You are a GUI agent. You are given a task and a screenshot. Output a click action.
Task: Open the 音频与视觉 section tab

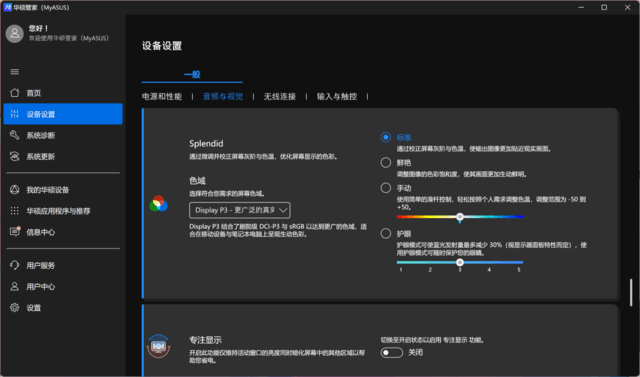[223, 97]
